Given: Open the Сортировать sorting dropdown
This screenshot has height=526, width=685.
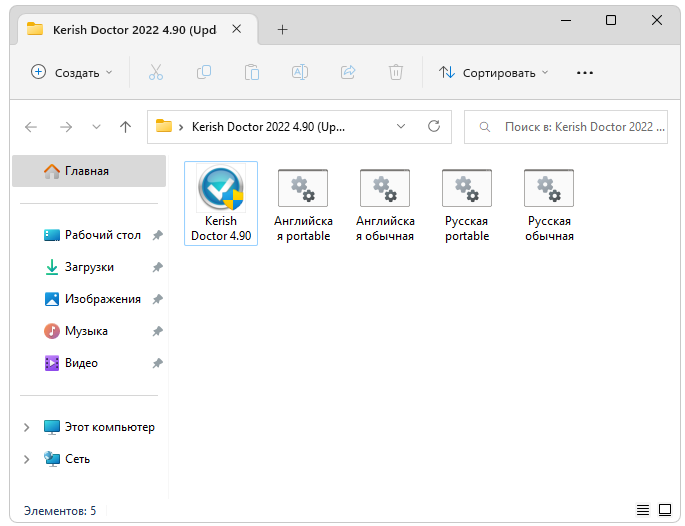Looking at the screenshot, I should (494, 72).
